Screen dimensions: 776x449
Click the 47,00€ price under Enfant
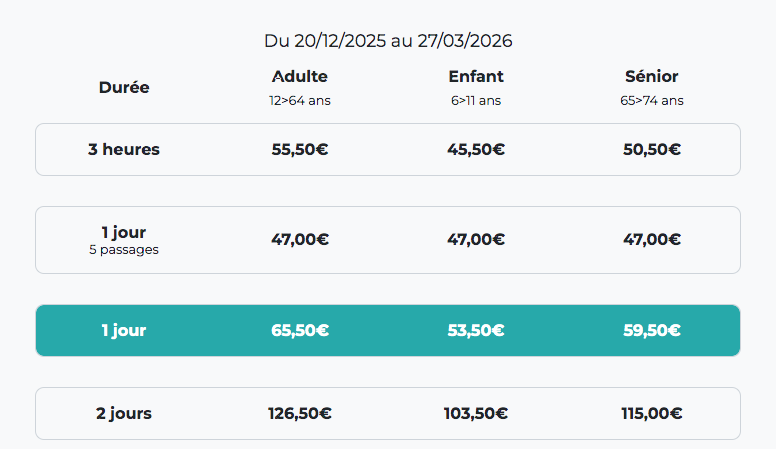476,240
